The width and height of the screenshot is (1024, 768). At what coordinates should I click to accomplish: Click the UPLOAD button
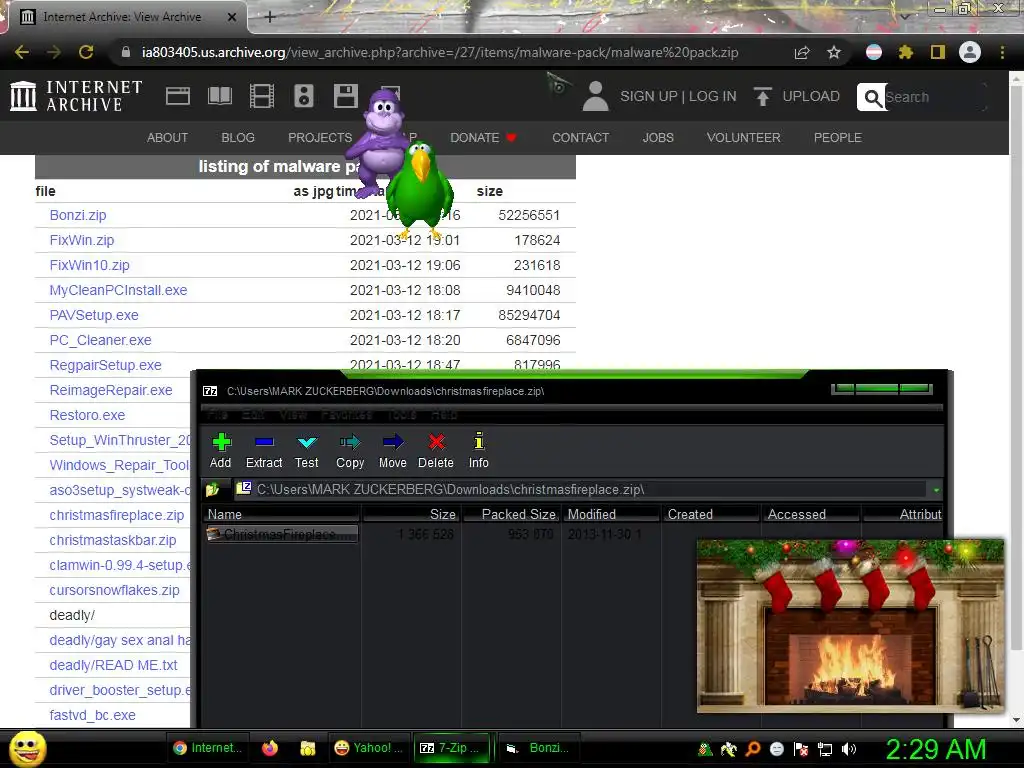pos(797,97)
